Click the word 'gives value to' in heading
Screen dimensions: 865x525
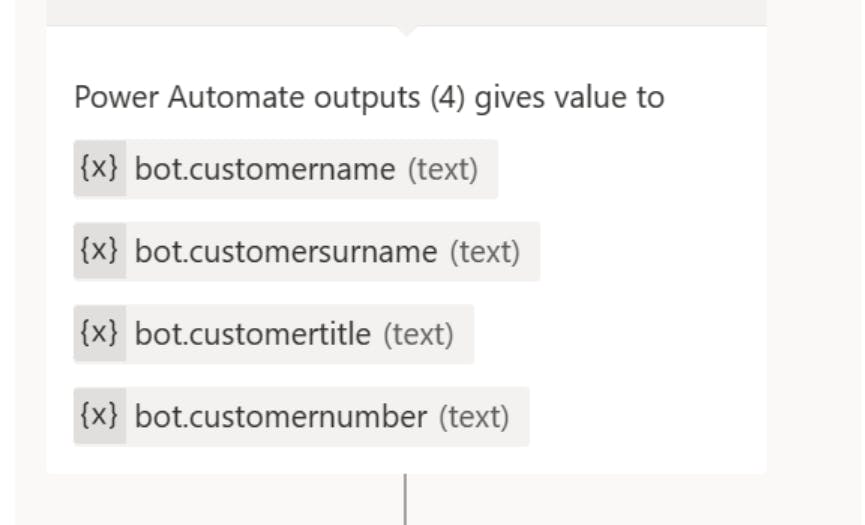[x=569, y=98]
